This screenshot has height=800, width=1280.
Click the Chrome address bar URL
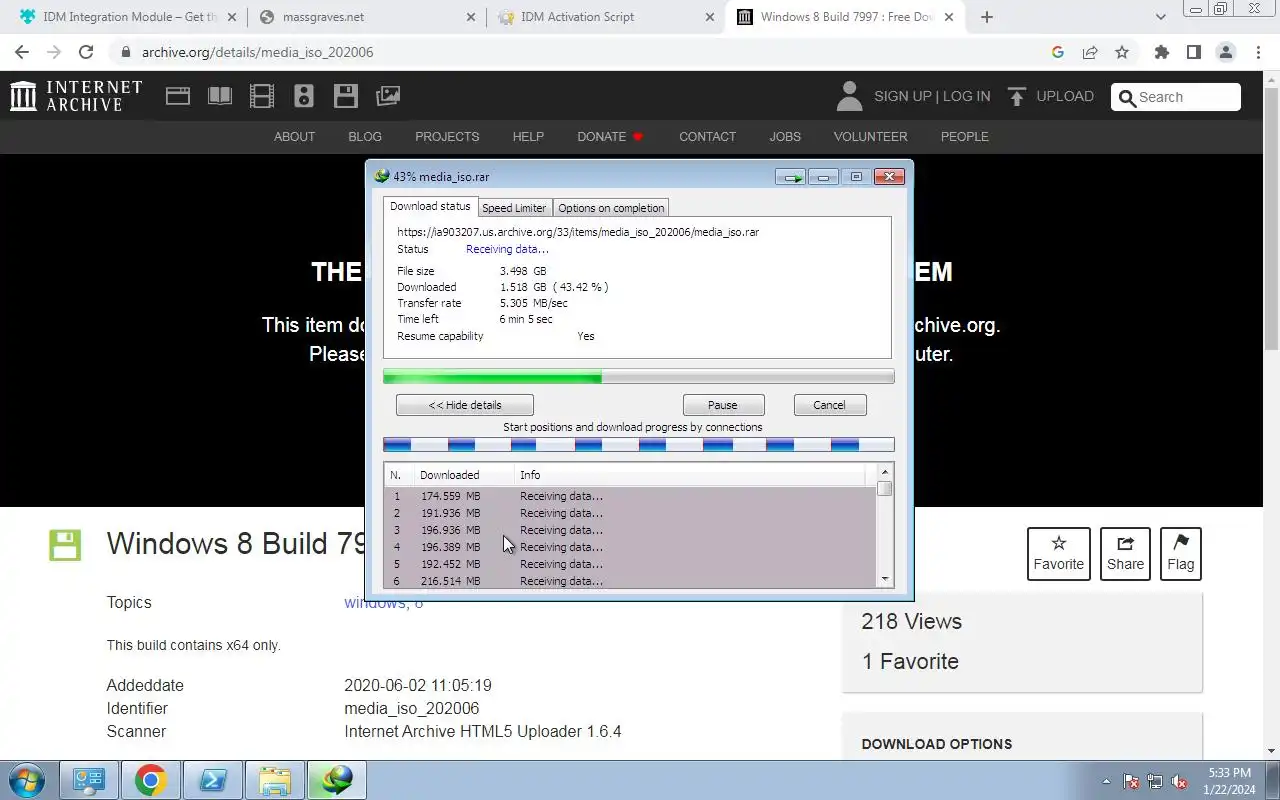coord(257,52)
